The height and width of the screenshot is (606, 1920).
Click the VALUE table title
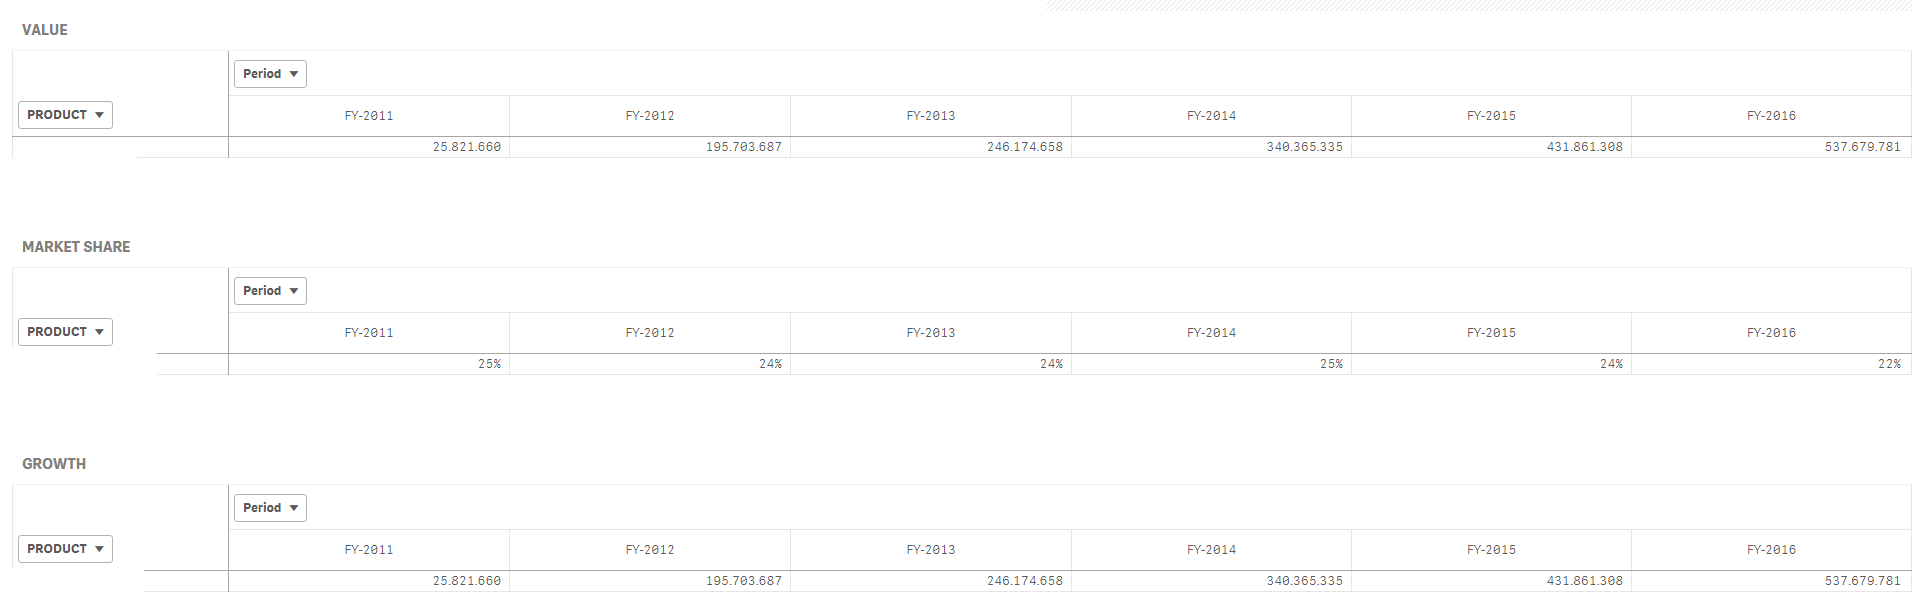[45, 30]
